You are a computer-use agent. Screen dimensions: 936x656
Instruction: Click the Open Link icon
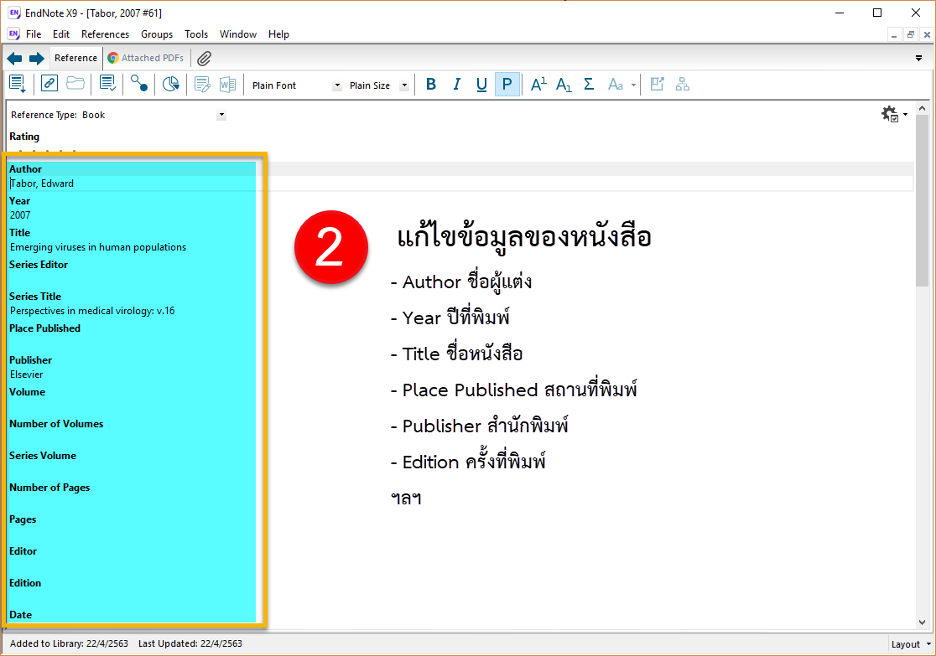click(49, 85)
